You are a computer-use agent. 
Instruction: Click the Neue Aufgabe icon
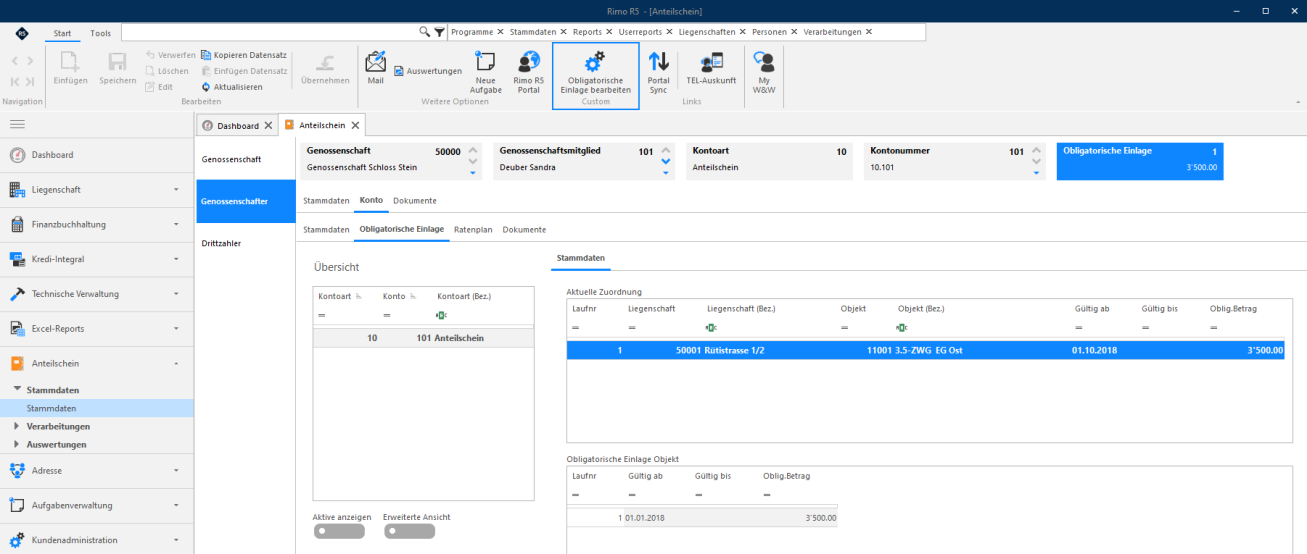[x=486, y=62]
